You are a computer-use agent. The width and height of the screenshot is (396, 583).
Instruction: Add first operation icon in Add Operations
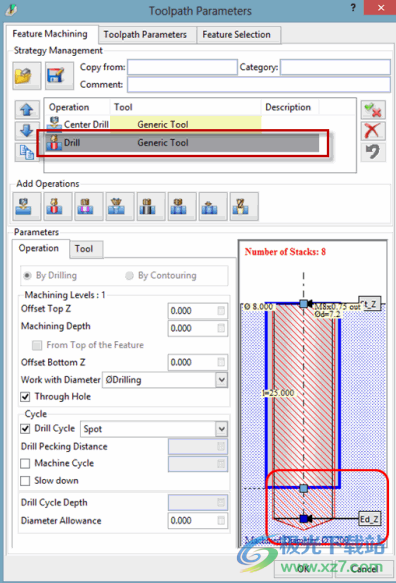(26, 206)
